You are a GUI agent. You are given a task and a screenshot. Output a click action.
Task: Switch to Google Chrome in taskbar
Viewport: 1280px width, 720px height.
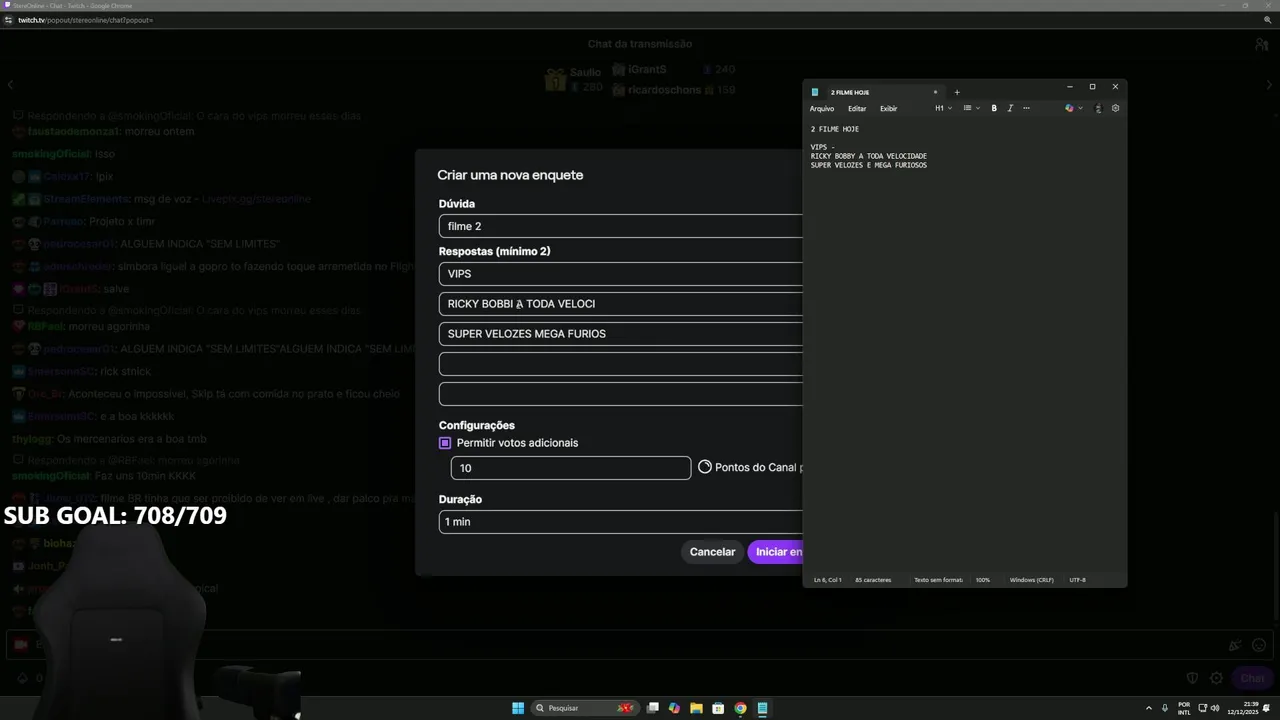740,708
